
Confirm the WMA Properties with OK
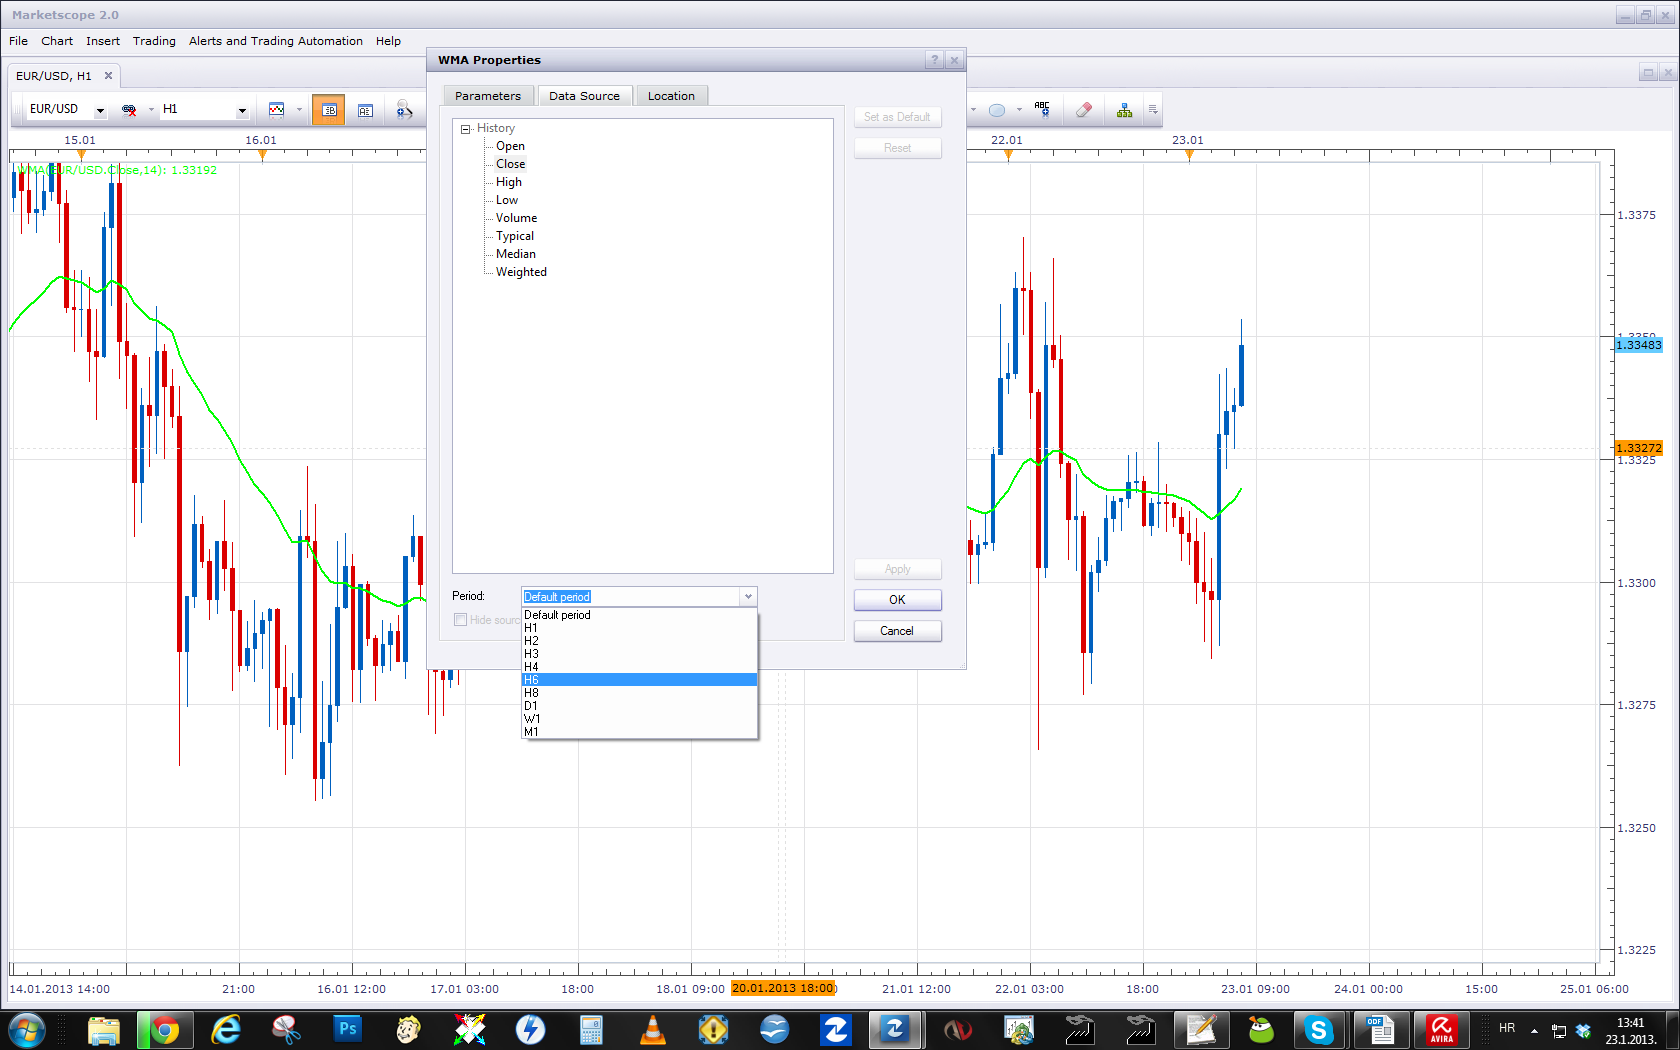tap(897, 600)
